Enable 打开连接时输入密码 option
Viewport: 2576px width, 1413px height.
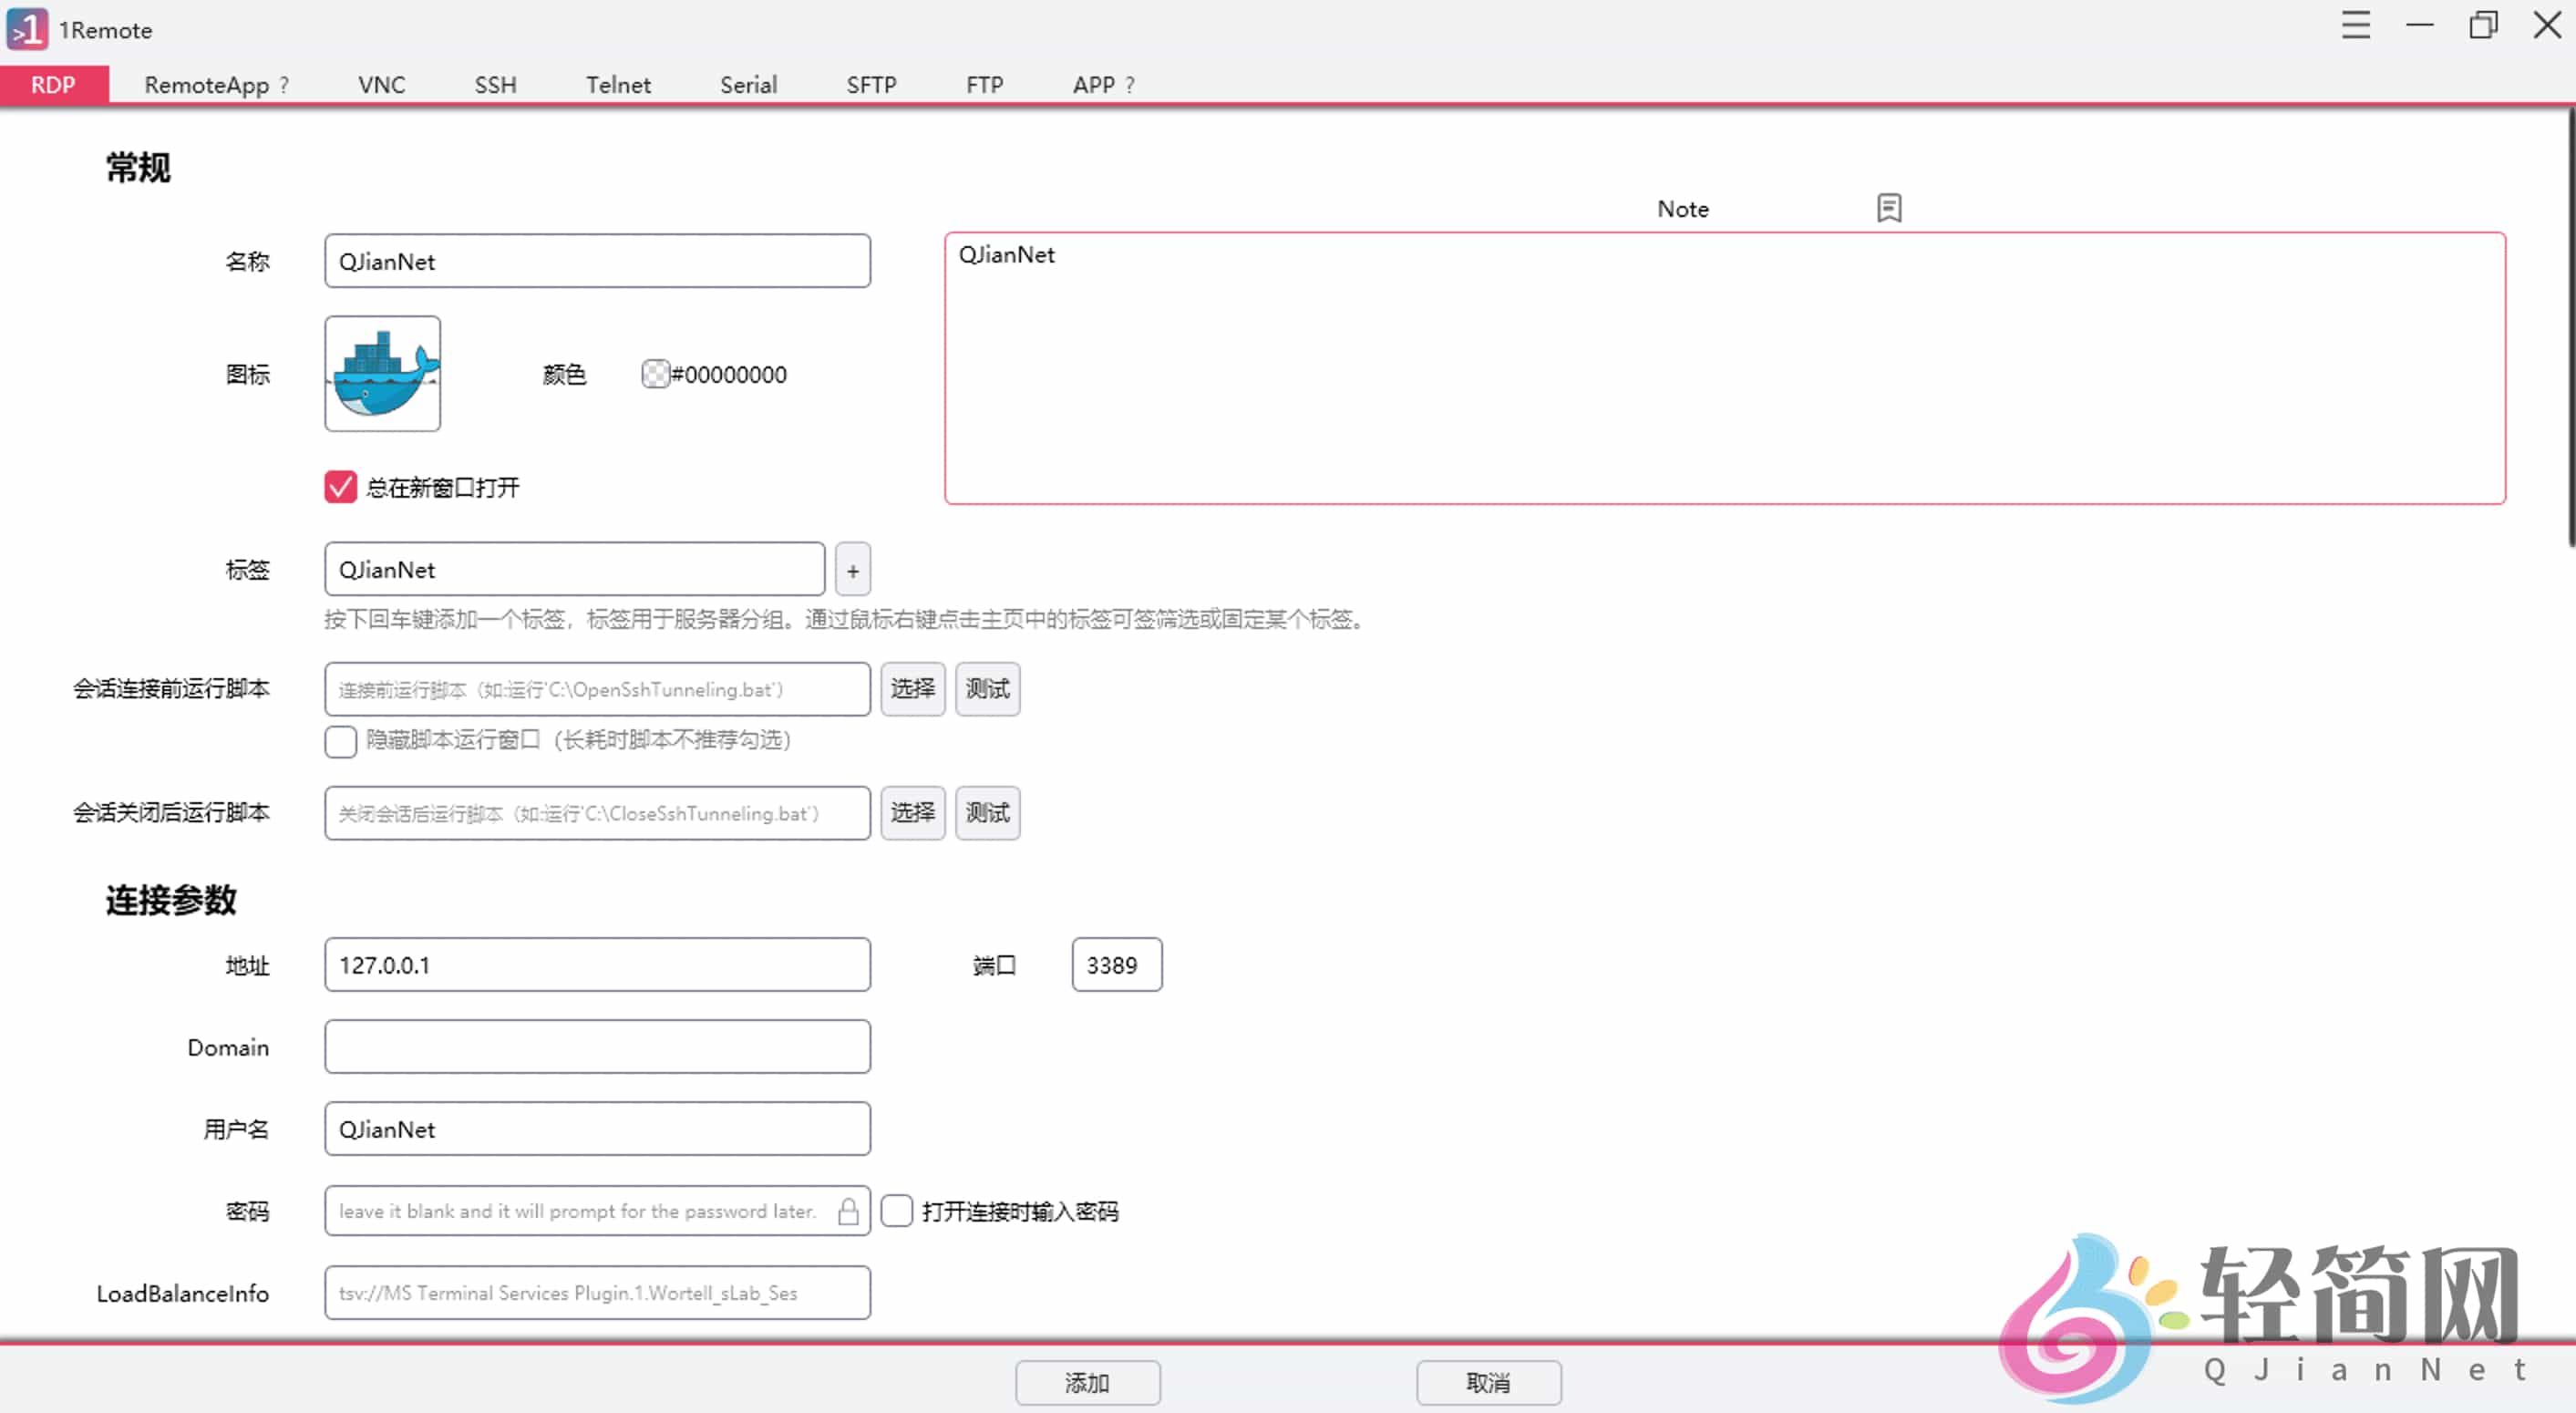pos(896,1210)
